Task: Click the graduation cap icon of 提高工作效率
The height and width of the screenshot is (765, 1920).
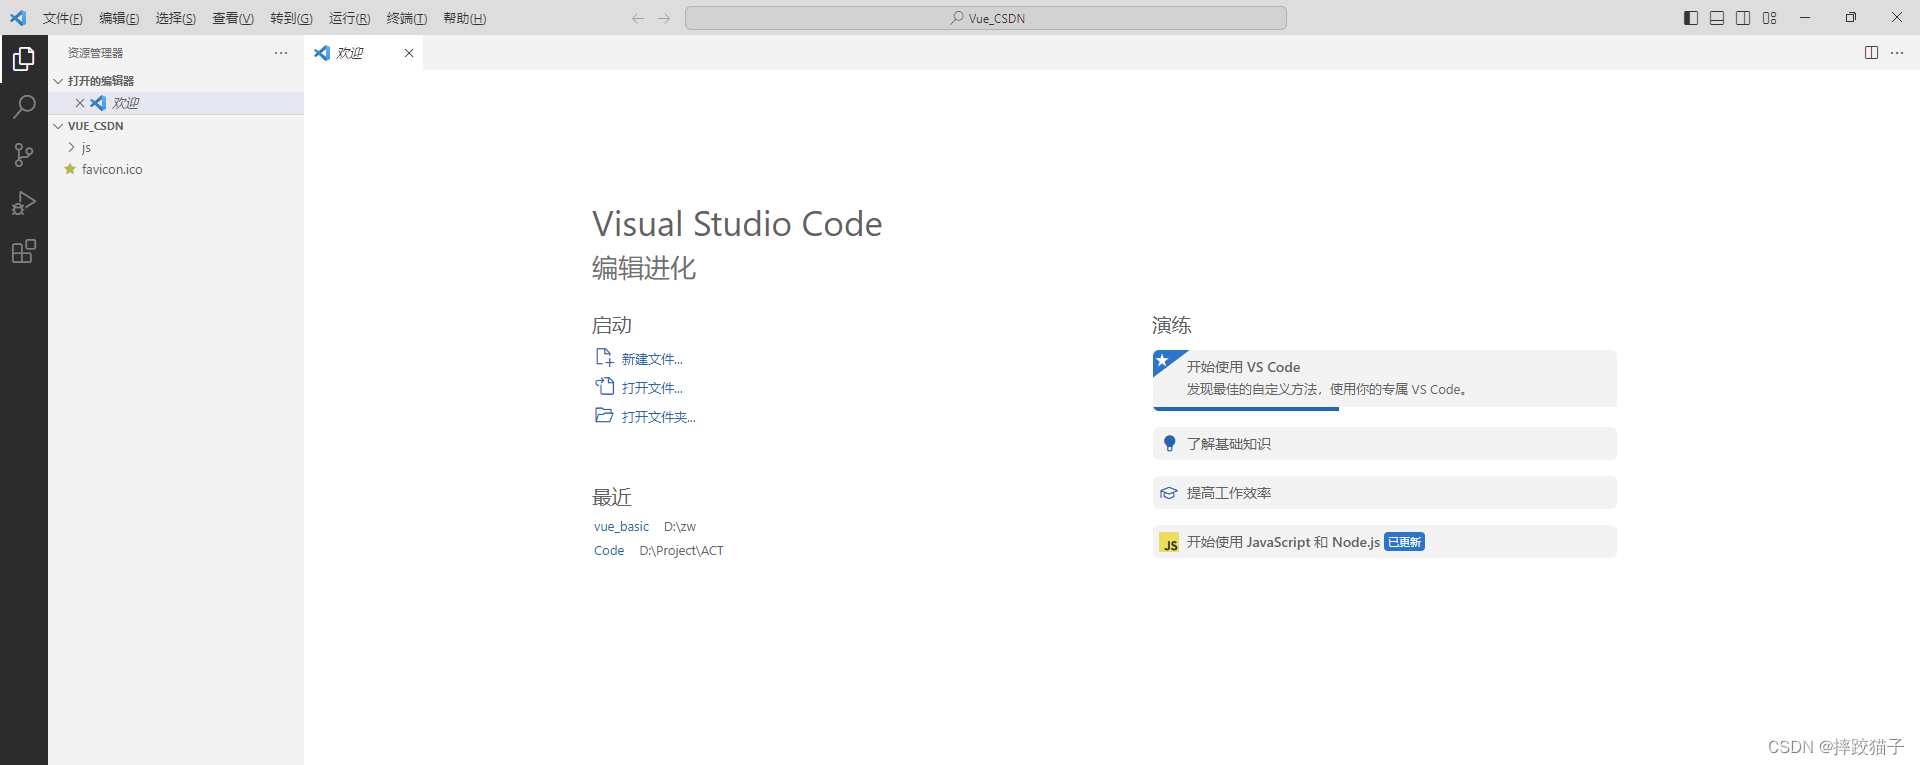Action: [x=1169, y=493]
